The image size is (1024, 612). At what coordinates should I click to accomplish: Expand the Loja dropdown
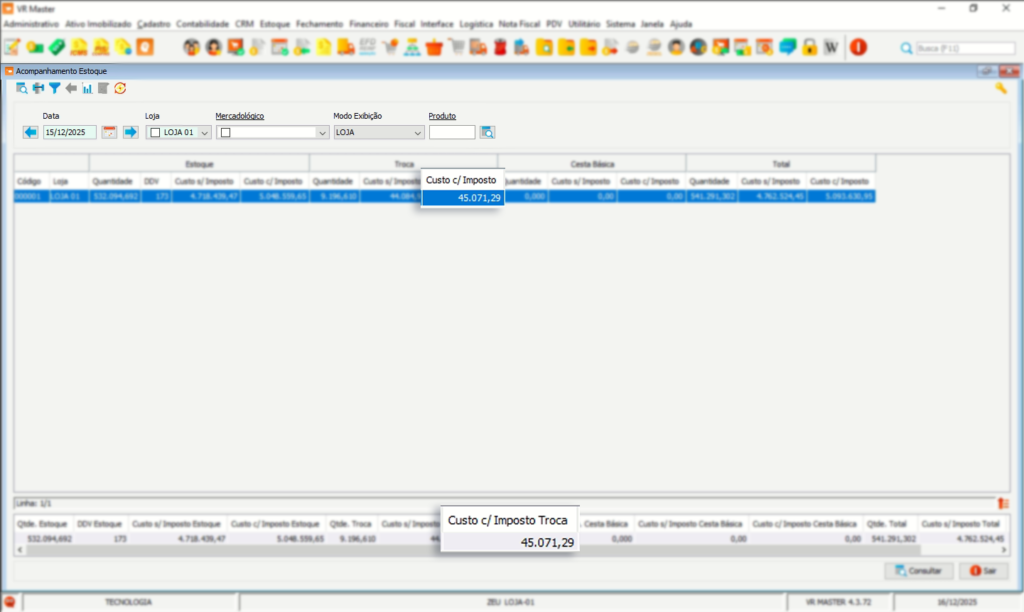click(x=205, y=132)
